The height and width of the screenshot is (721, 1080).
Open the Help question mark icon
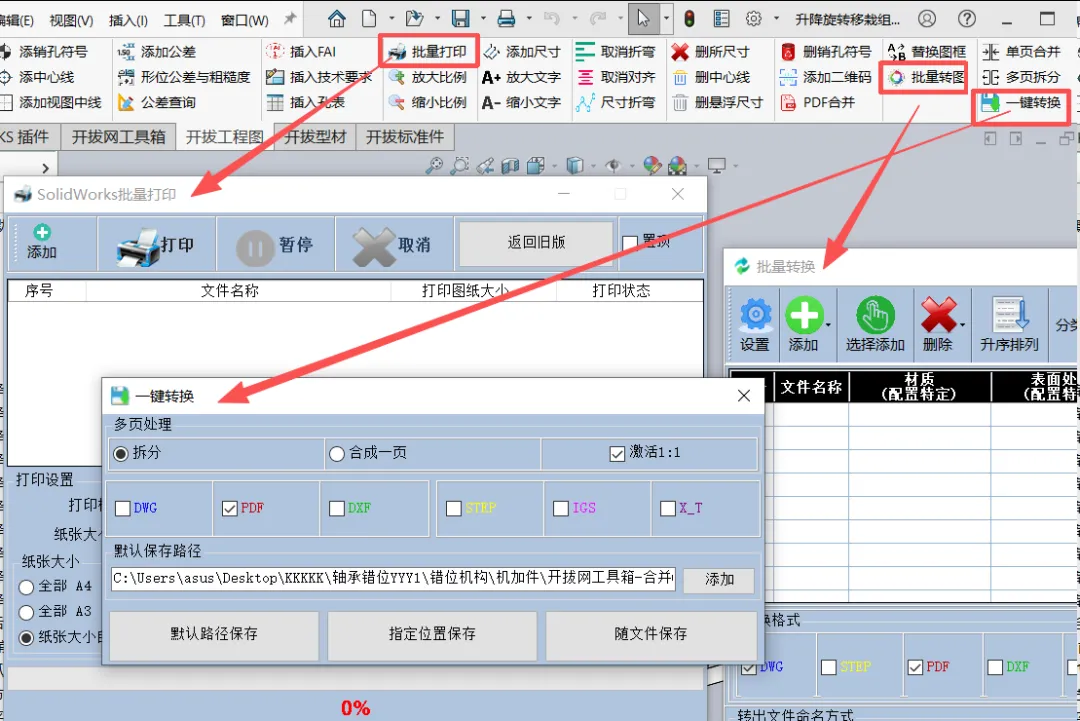[x=967, y=19]
